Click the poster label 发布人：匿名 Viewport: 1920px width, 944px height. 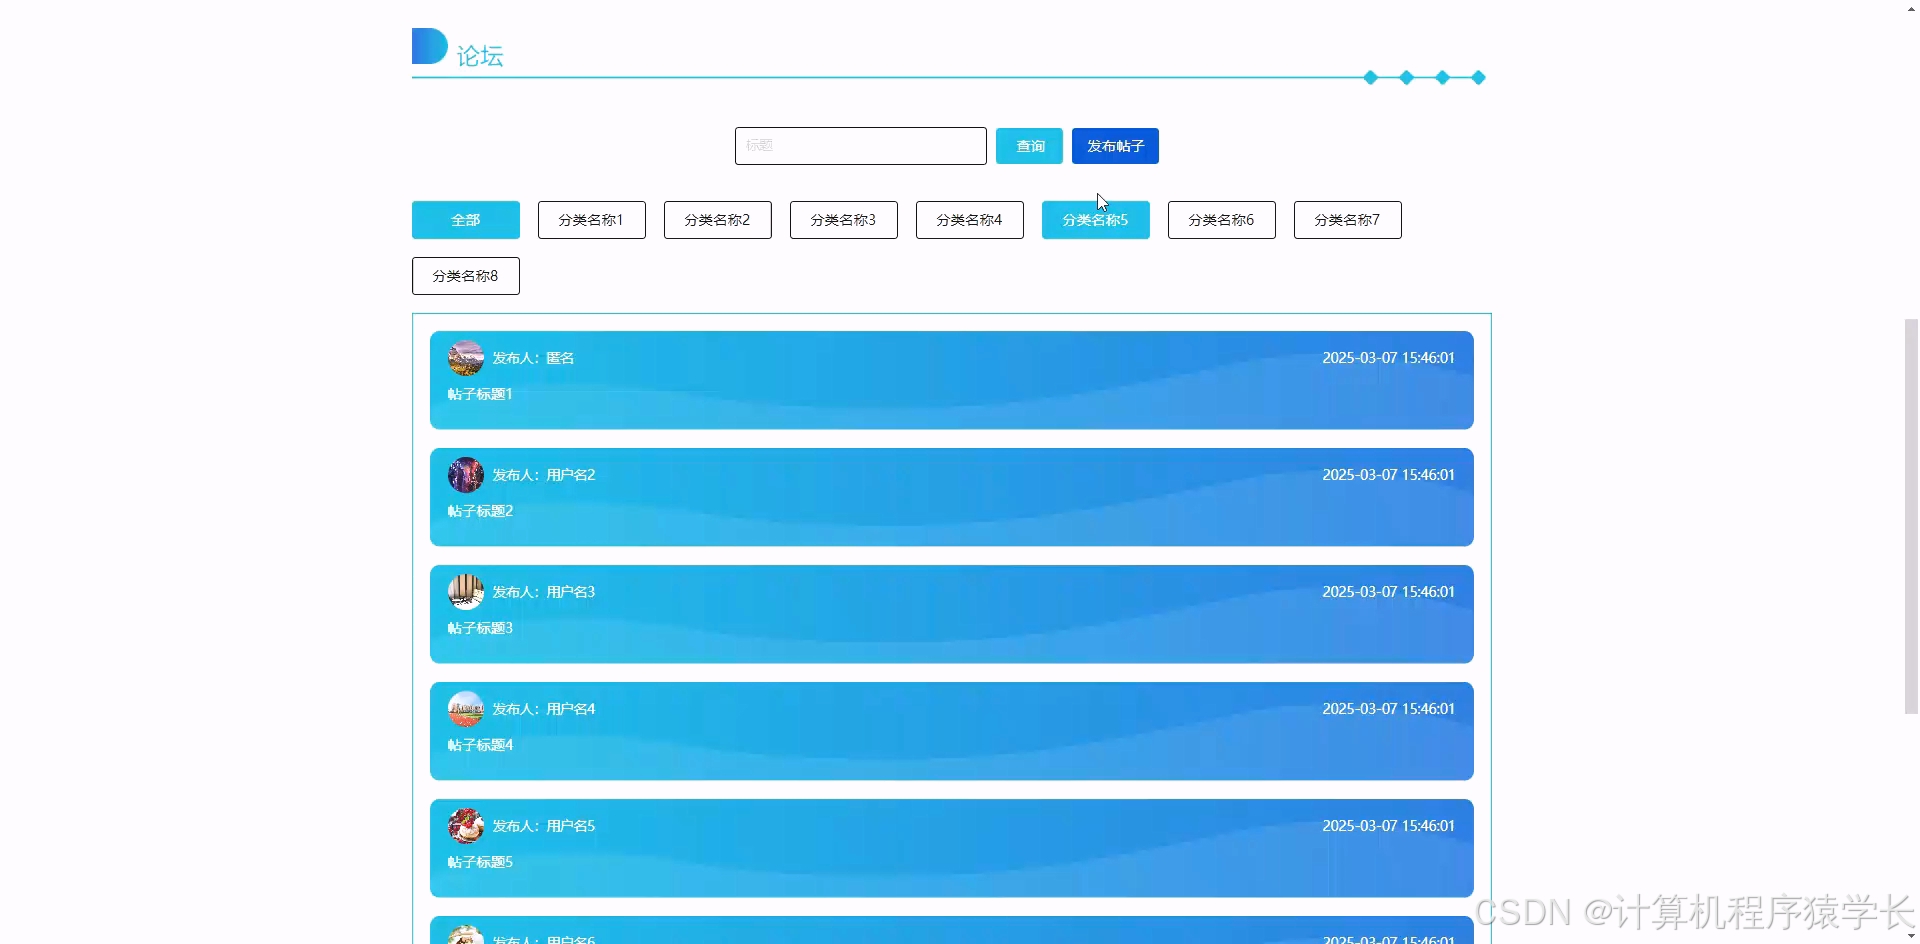click(x=533, y=358)
